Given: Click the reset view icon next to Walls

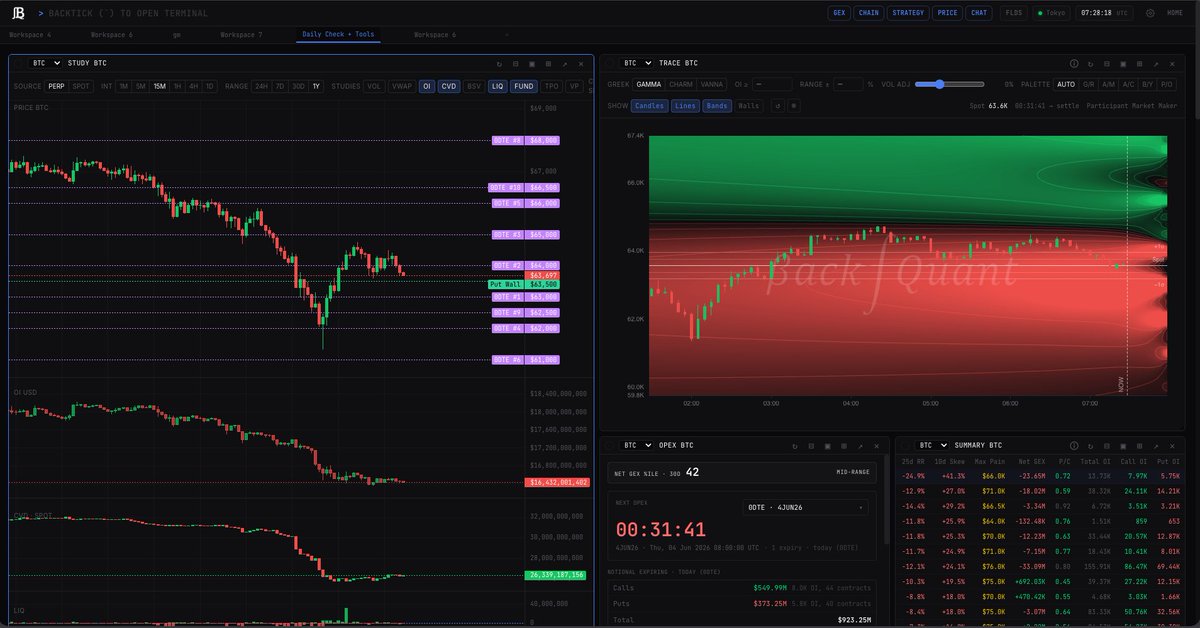Looking at the screenshot, I should pos(777,105).
